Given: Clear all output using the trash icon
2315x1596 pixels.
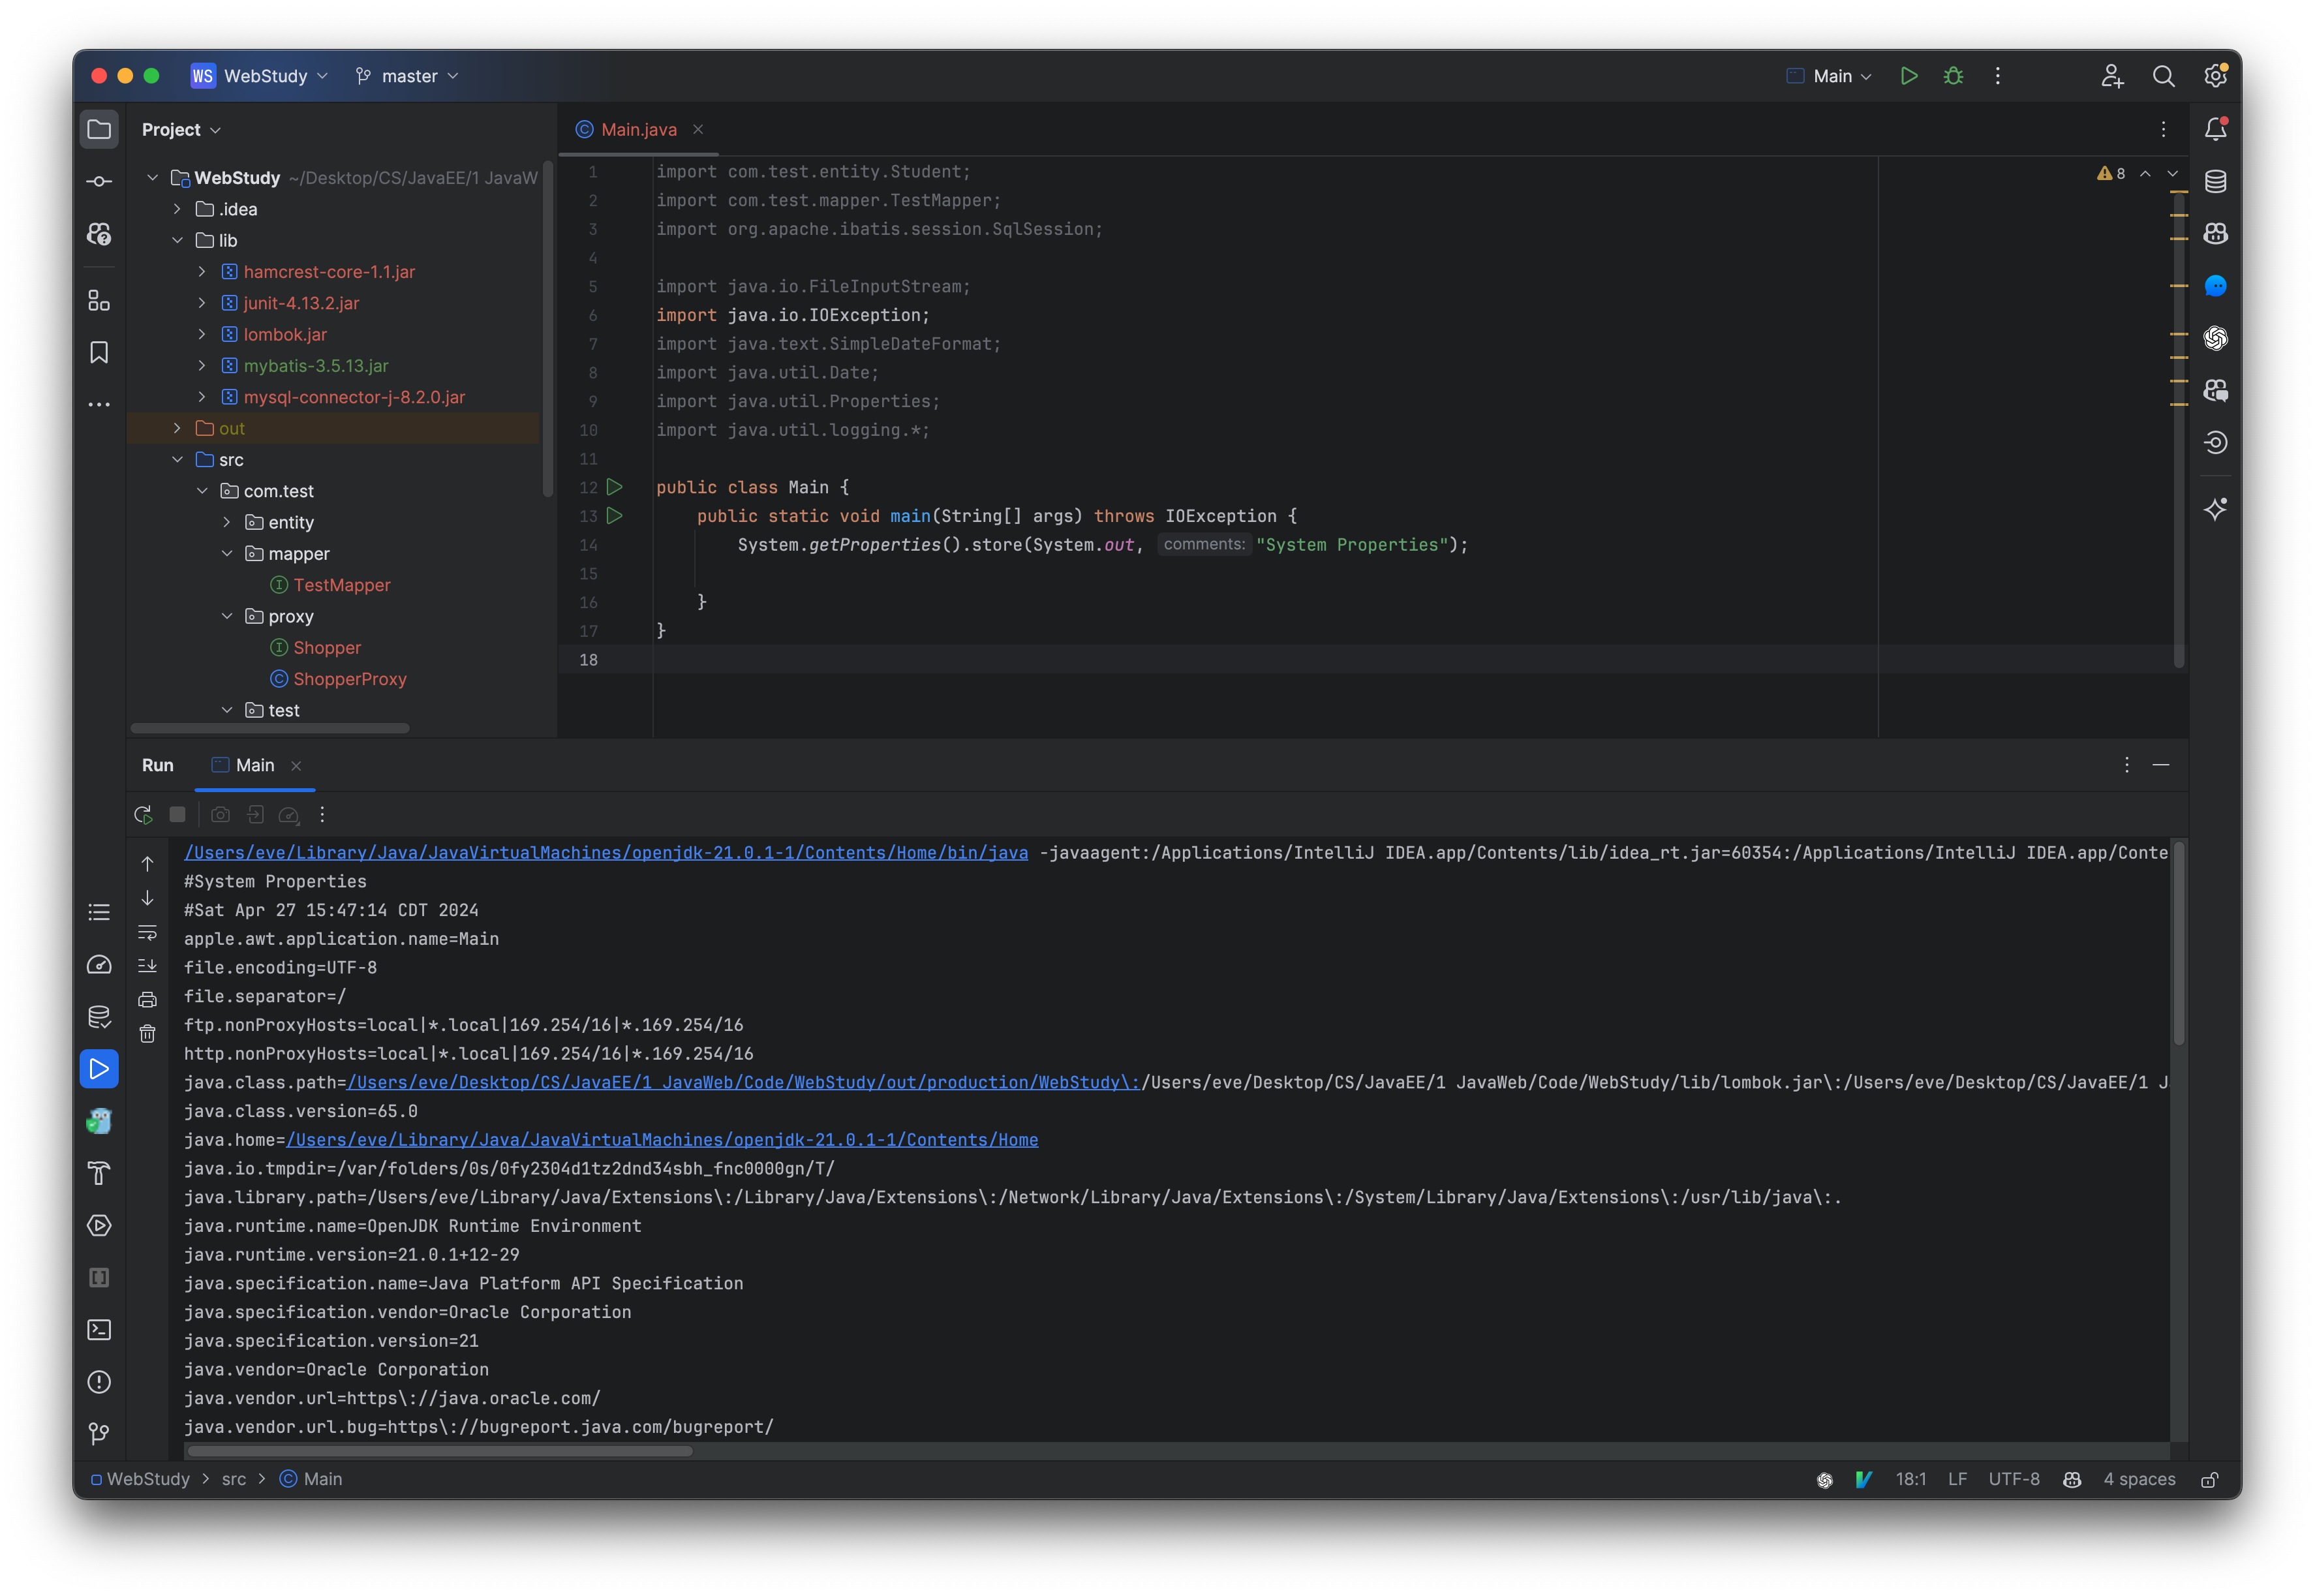Looking at the screenshot, I should pyautogui.click(x=147, y=1034).
